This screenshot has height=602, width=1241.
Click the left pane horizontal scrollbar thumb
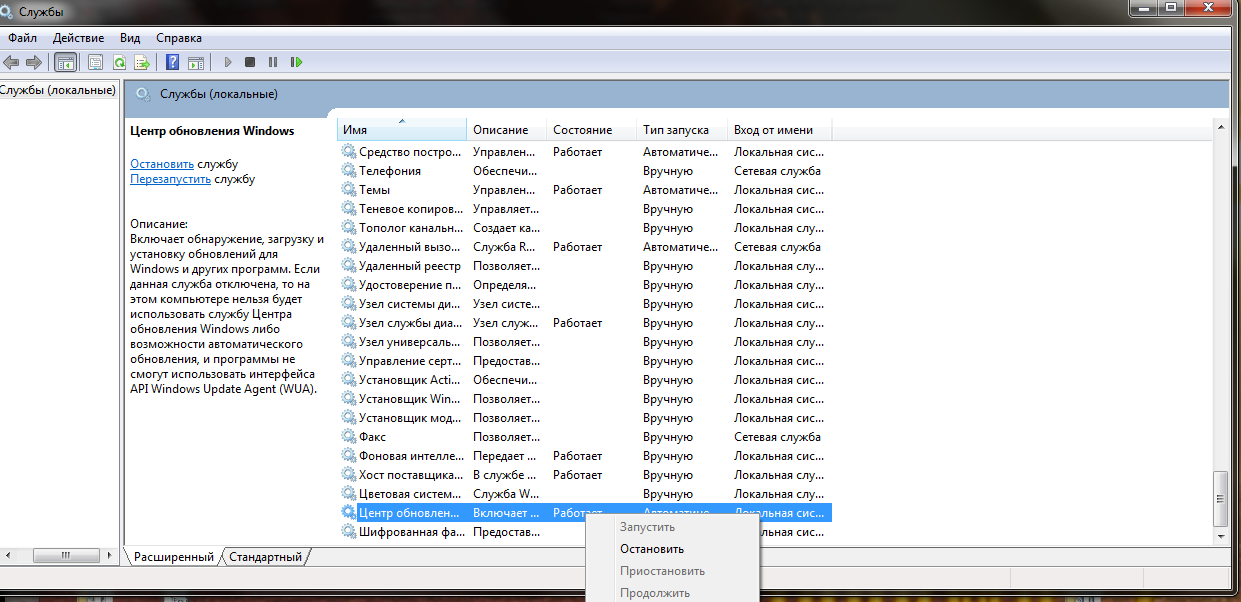[66, 555]
